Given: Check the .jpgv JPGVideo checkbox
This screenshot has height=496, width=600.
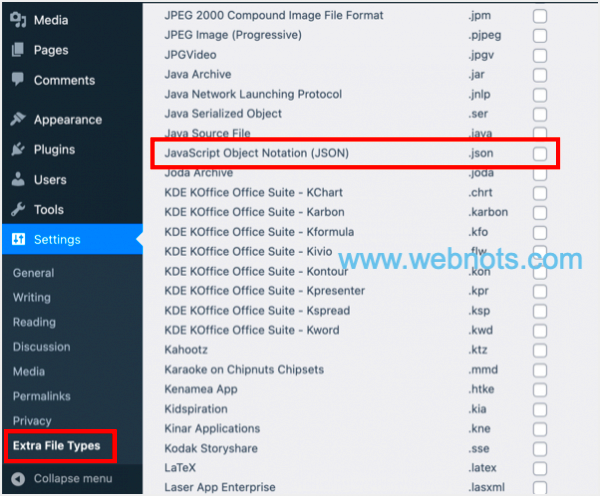Looking at the screenshot, I should pyautogui.click(x=540, y=56).
